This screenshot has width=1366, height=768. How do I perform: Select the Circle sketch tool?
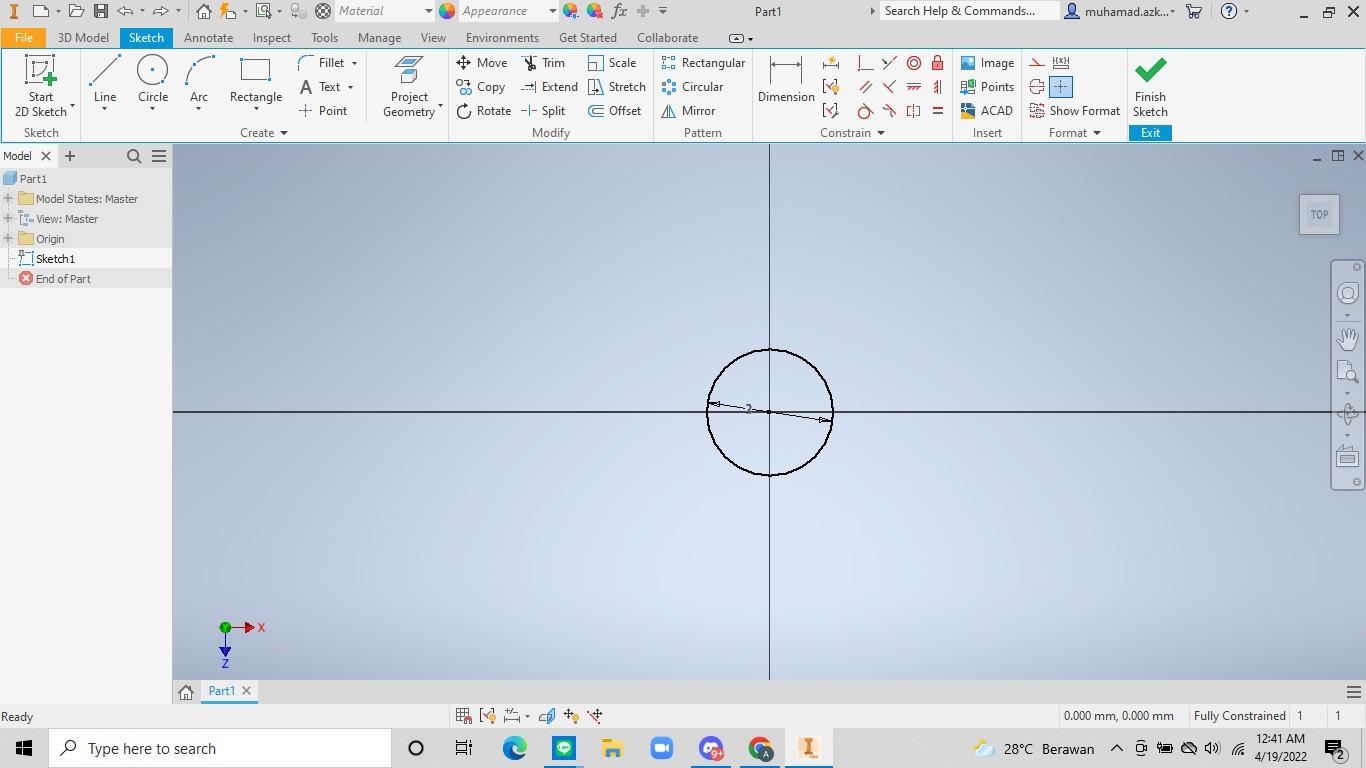(152, 80)
